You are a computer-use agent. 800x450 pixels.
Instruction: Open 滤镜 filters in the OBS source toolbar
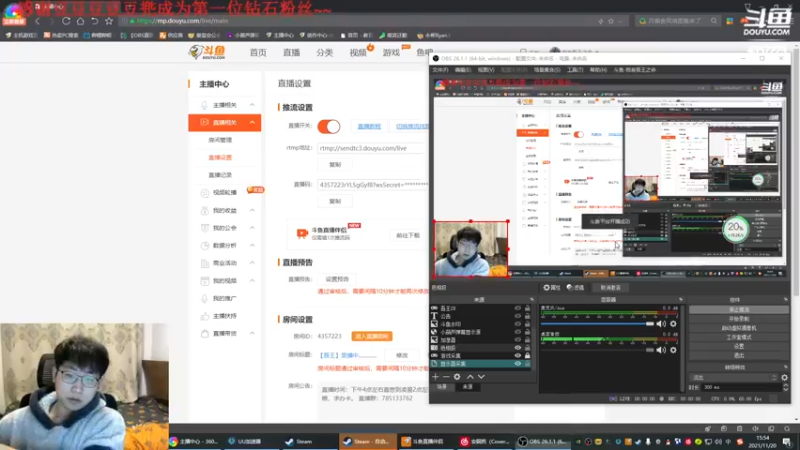576,287
